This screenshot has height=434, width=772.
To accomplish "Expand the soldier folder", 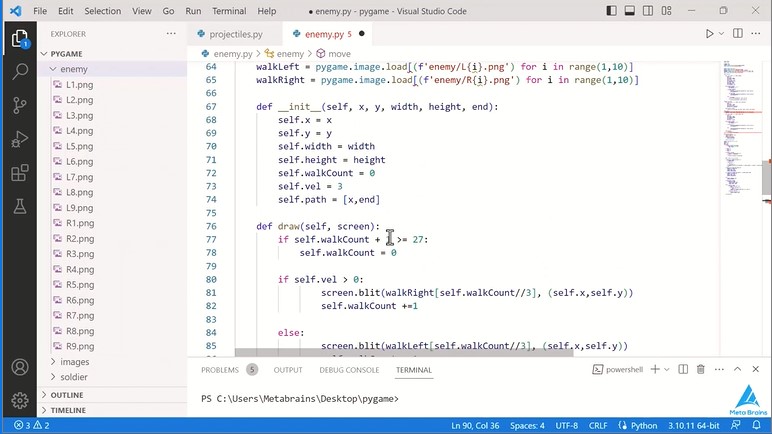I will pos(112,377).
